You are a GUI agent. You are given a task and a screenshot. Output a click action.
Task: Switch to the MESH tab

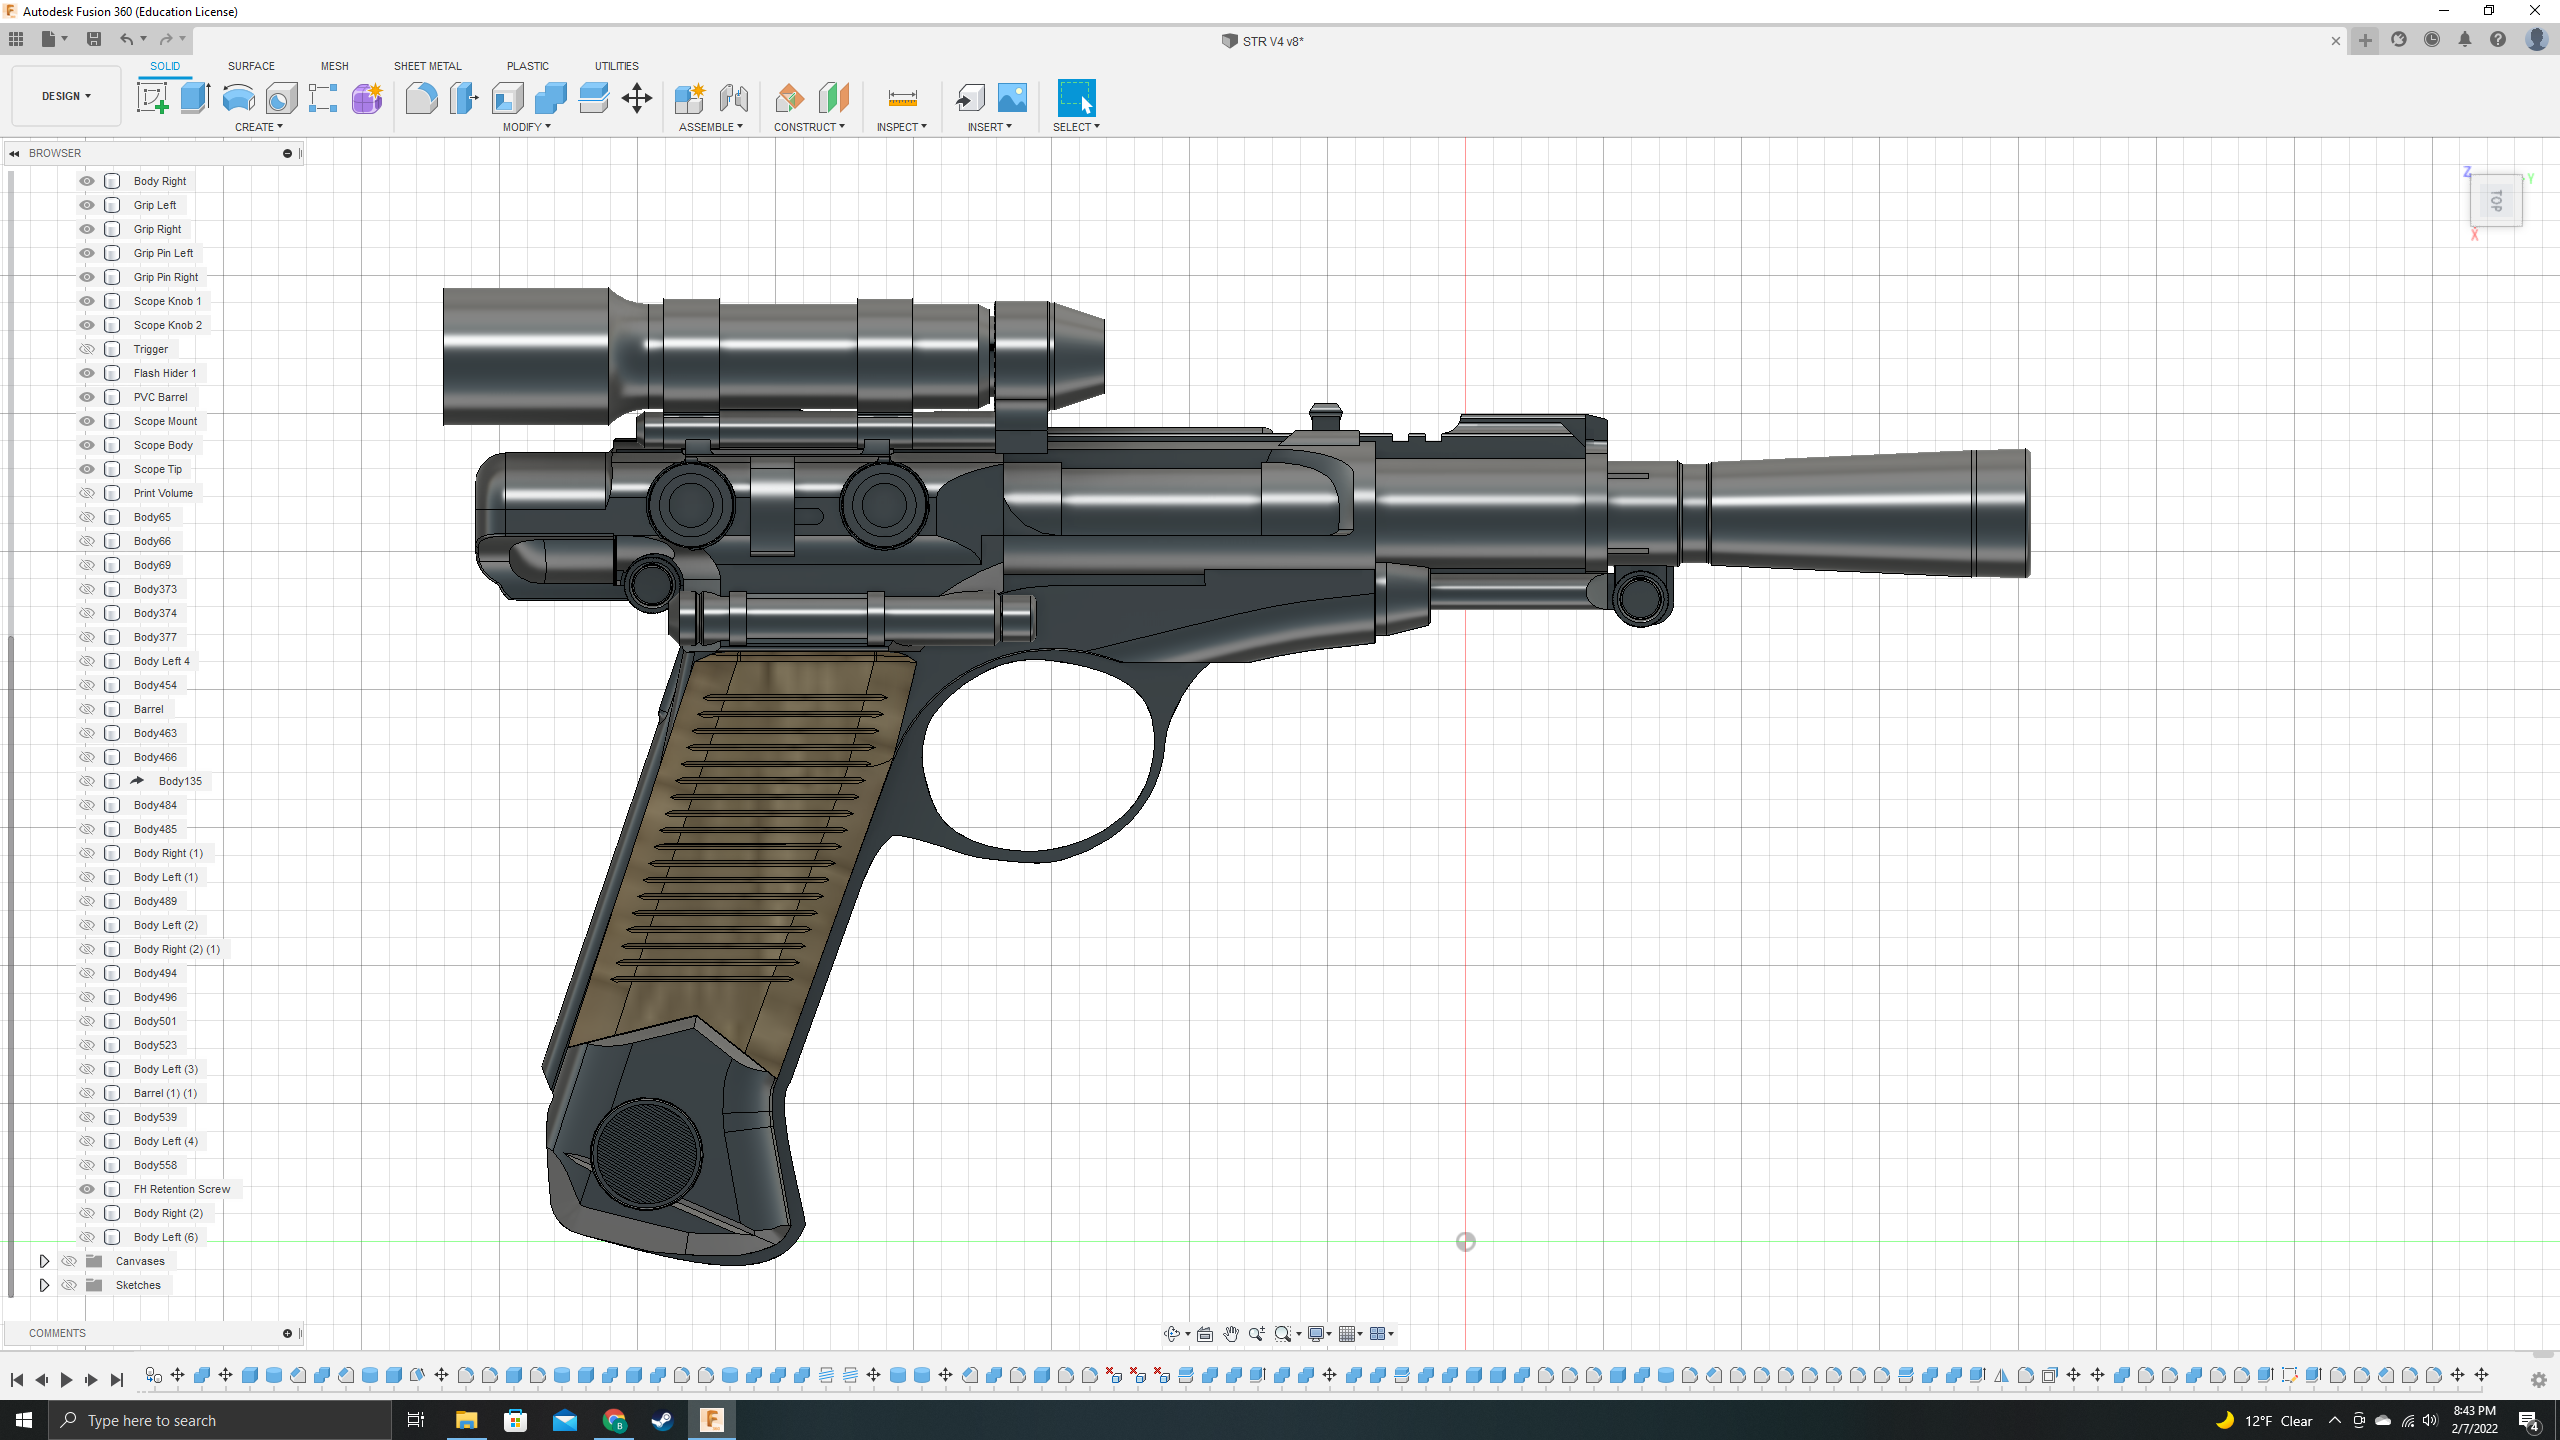[334, 66]
